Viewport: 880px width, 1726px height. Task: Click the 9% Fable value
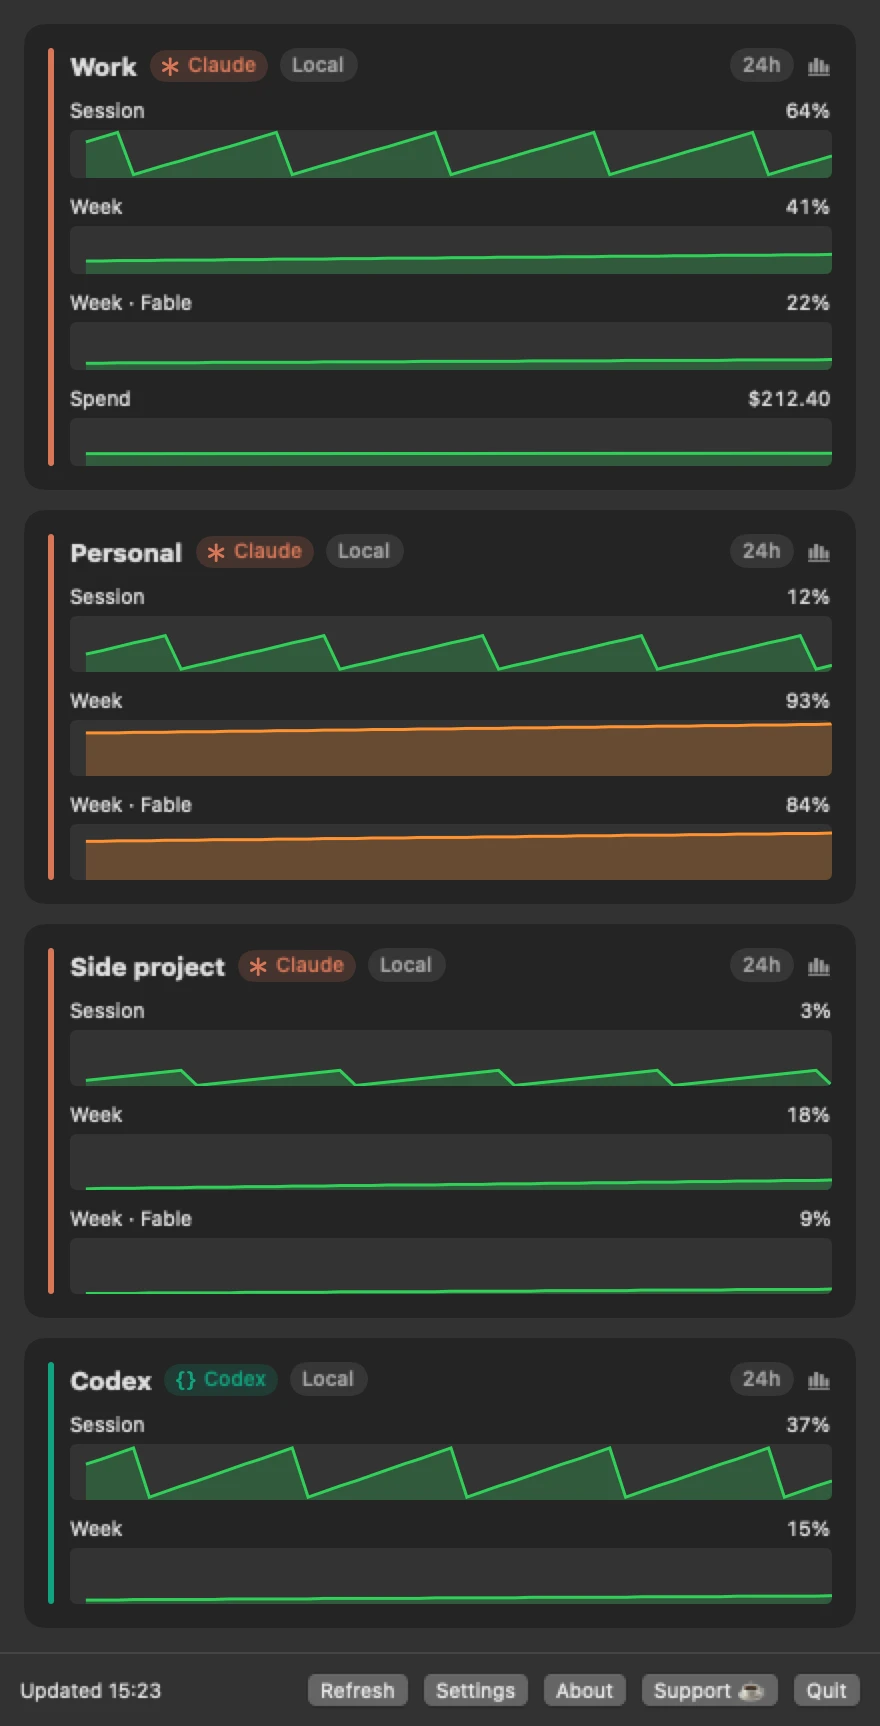(x=815, y=1219)
